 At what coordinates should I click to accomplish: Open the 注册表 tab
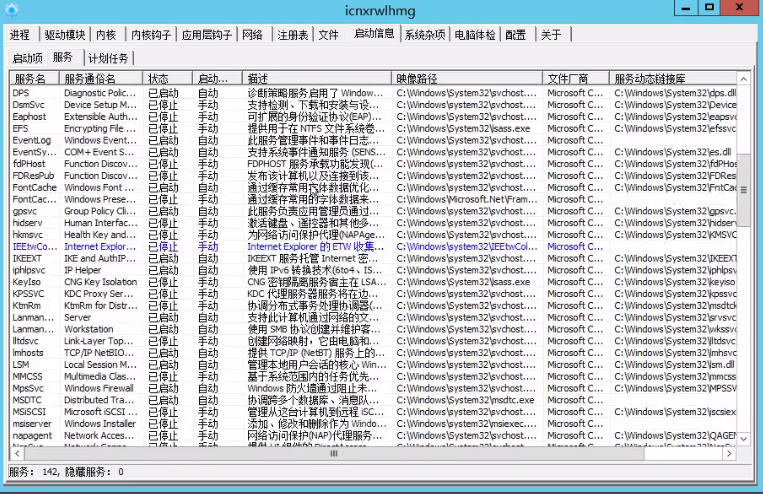point(293,34)
